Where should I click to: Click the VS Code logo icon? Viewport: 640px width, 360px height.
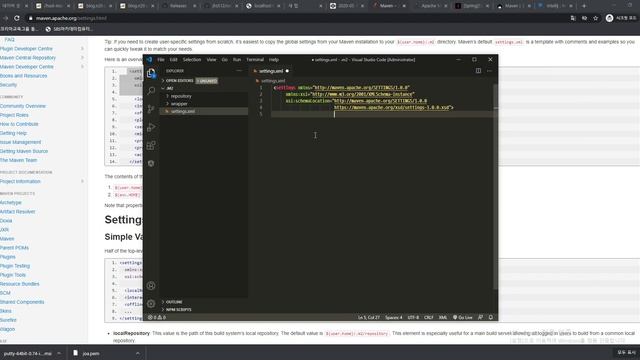click(149, 60)
